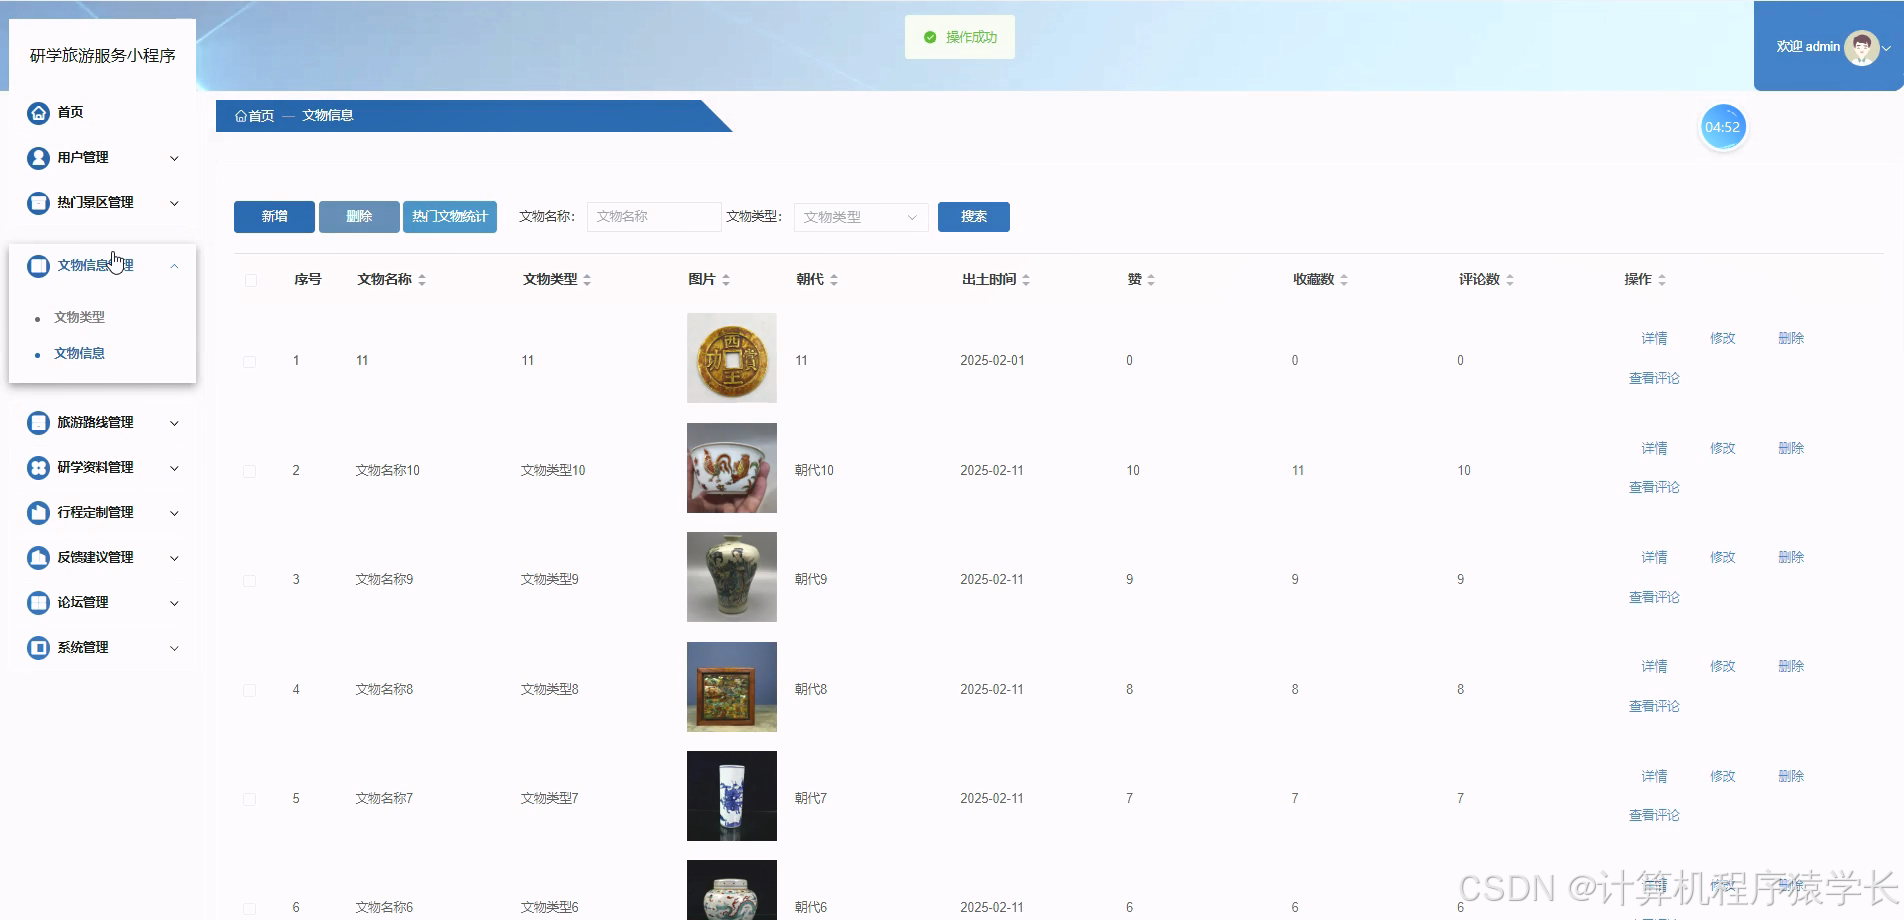The image size is (1904, 920).
Task: Sort by 操作 column arrows
Action: pyautogui.click(x=1662, y=280)
